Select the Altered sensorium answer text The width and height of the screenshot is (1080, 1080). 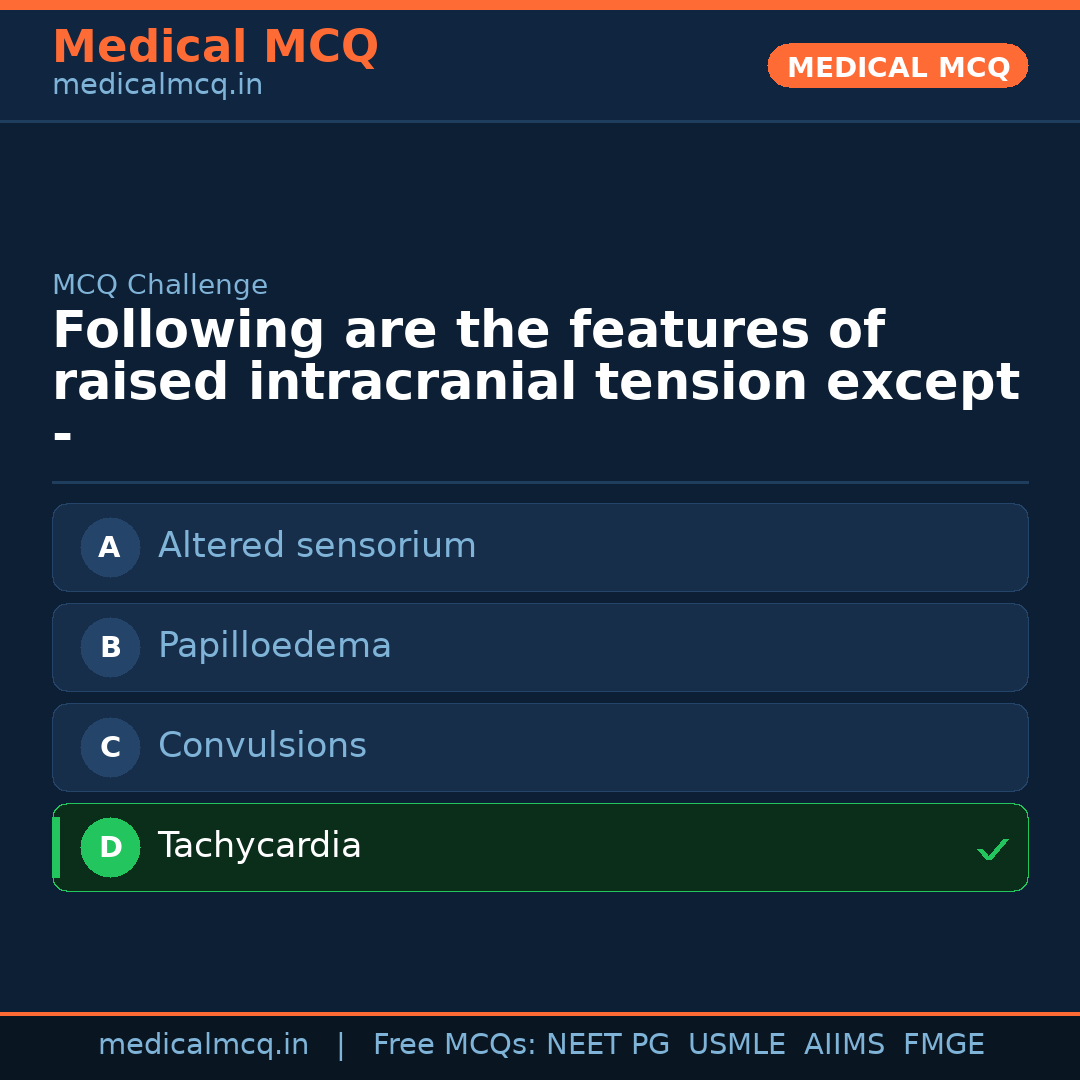[317, 546]
